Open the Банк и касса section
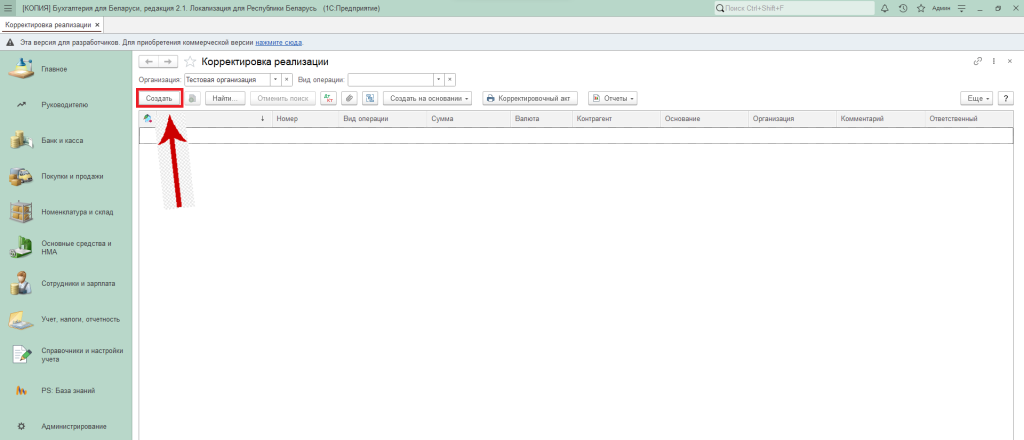 [62, 140]
